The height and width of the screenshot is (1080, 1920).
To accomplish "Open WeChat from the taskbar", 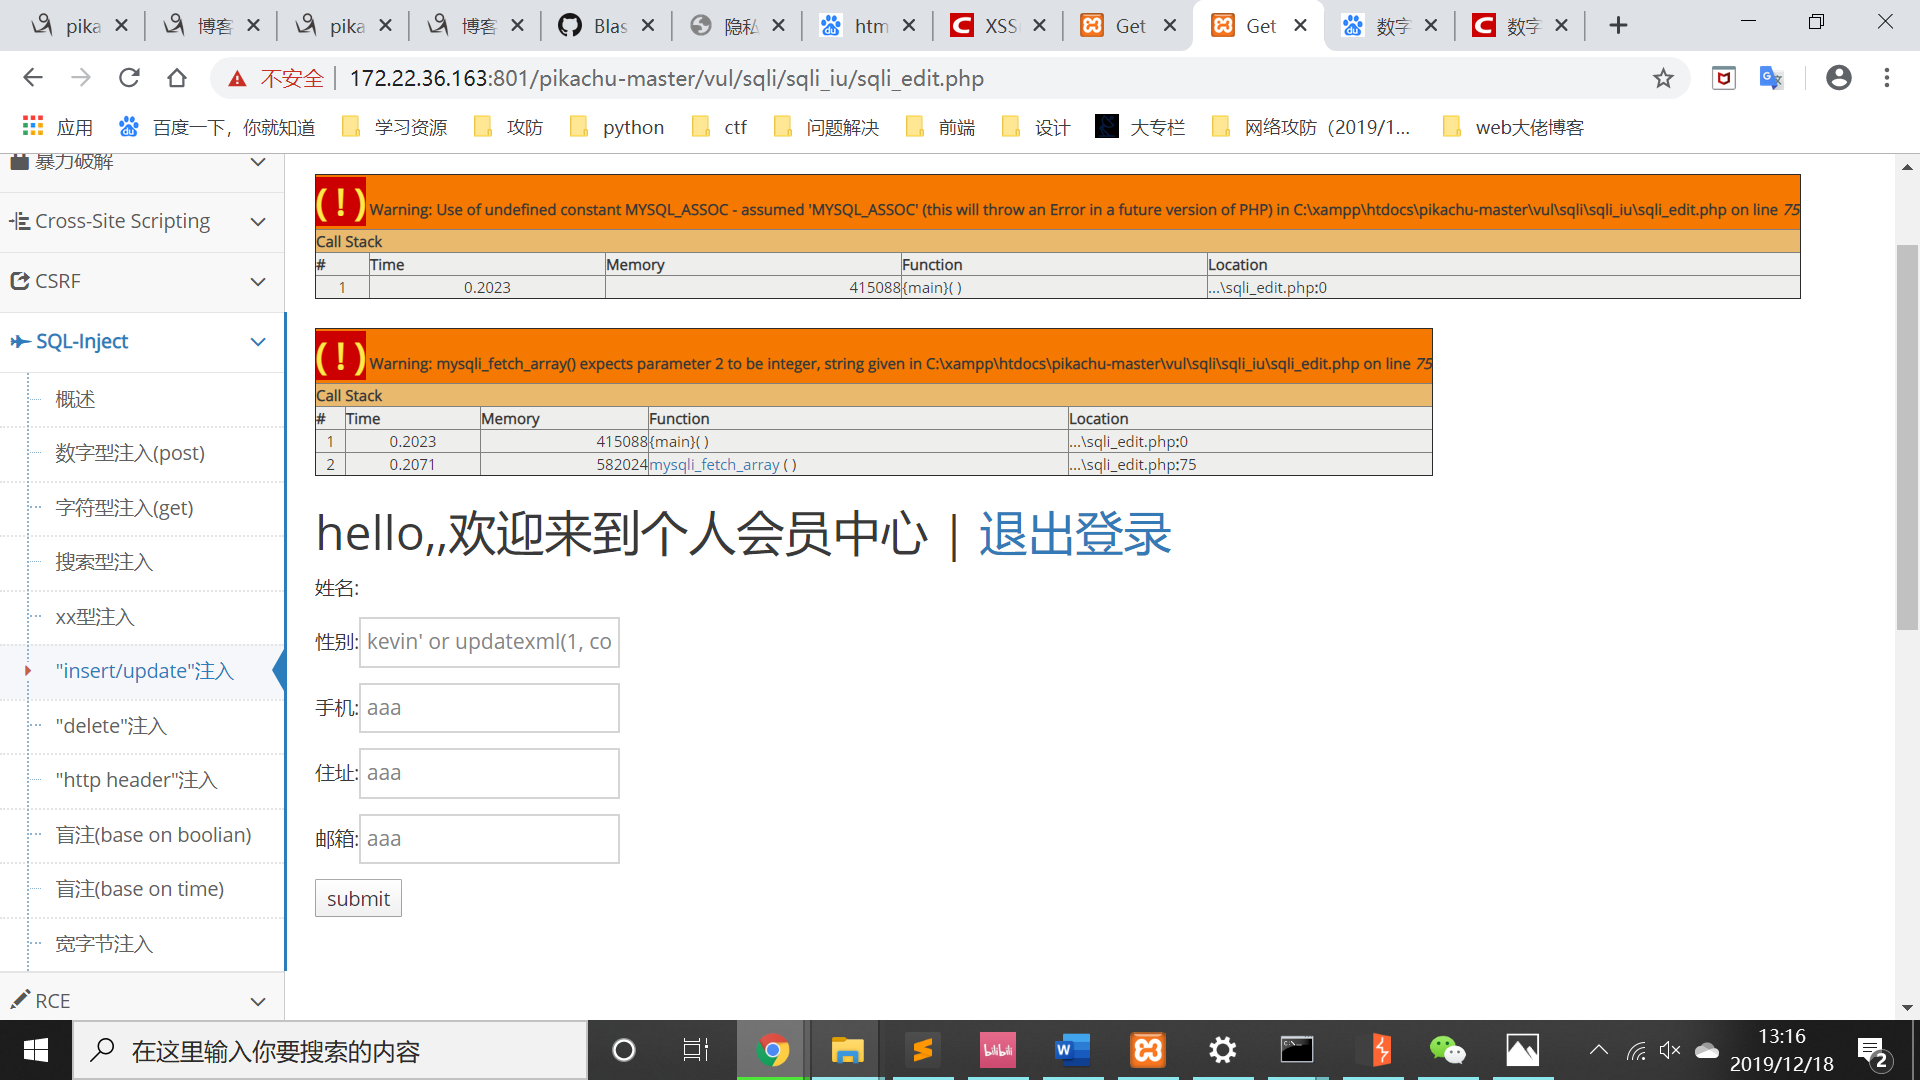I will [x=1447, y=1050].
